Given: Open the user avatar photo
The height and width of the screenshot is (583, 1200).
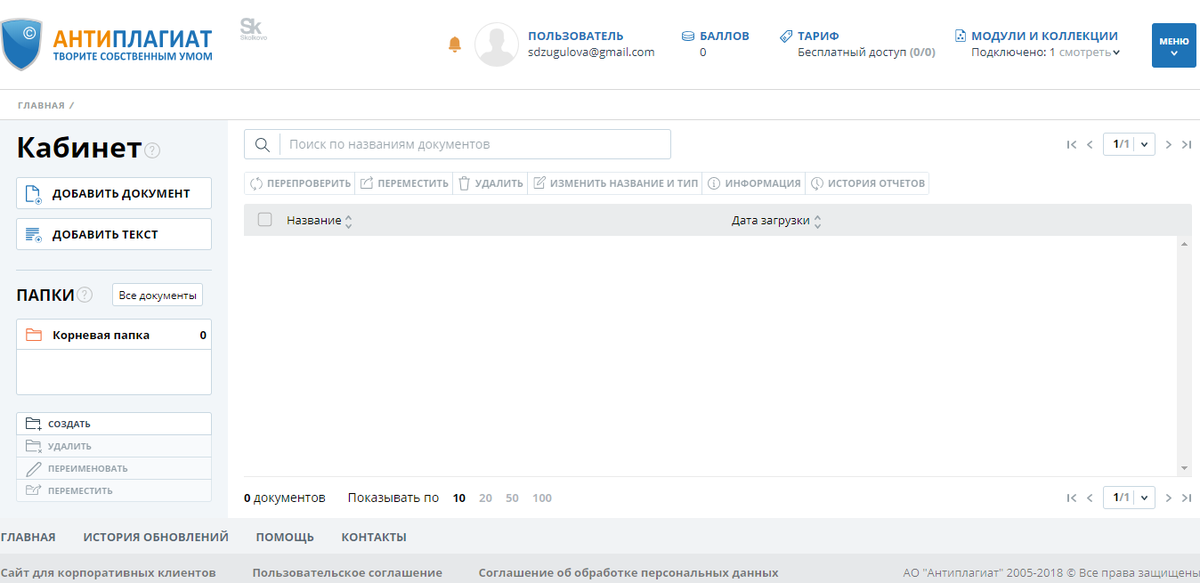Looking at the screenshot, I should point(497,44).
